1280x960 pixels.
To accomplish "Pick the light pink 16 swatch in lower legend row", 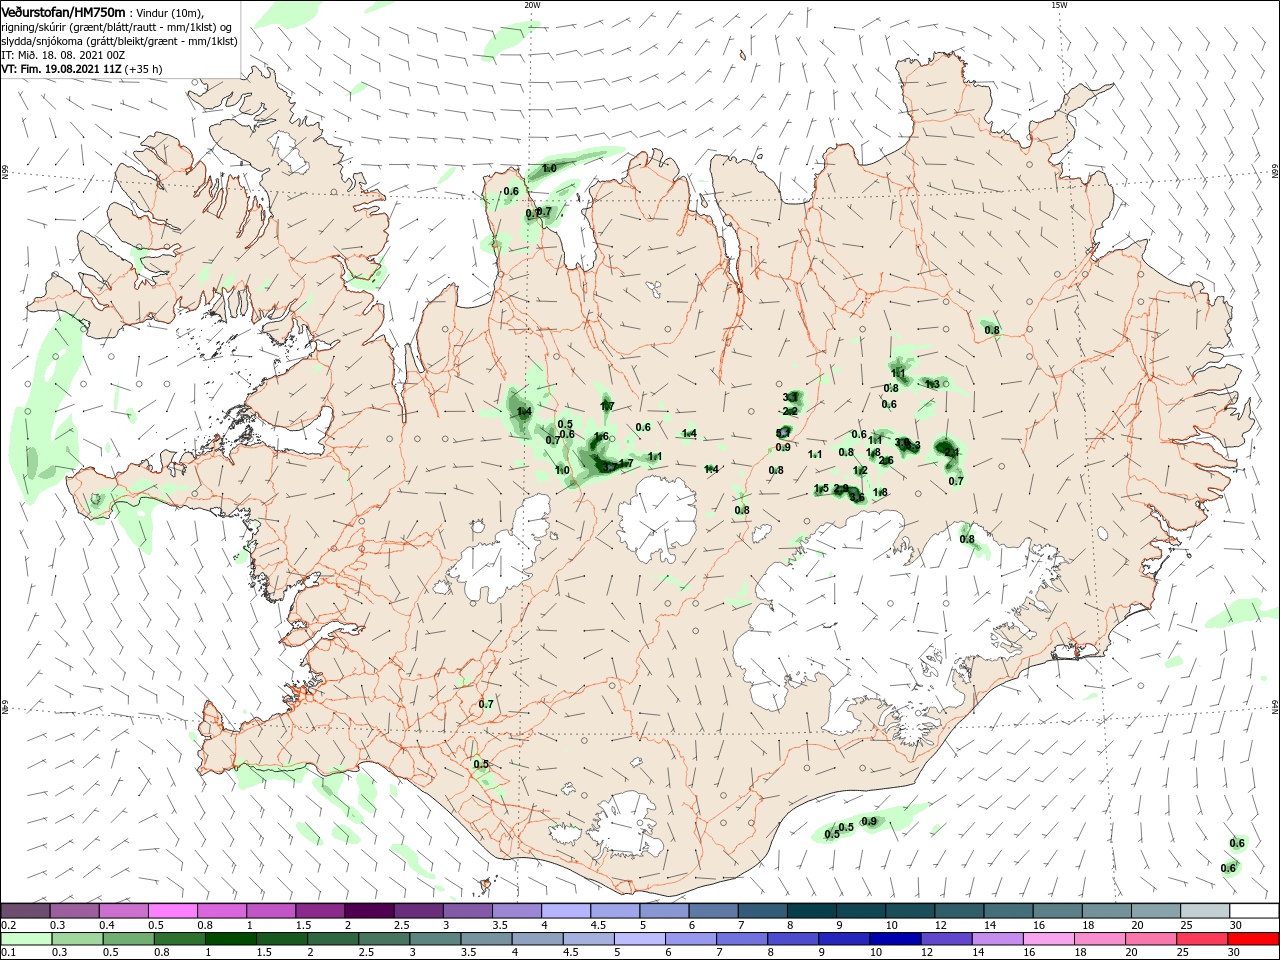I will (x=1049, y=939).
